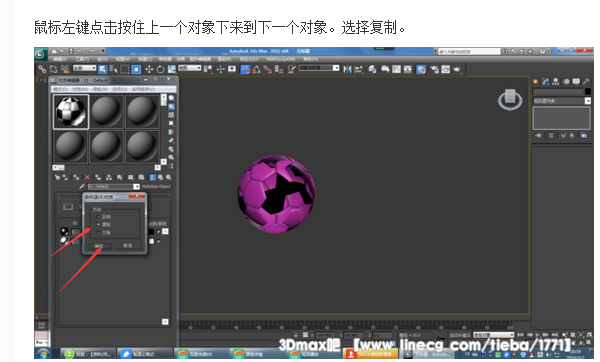Select the third radio option in dialog

(98, 232)
